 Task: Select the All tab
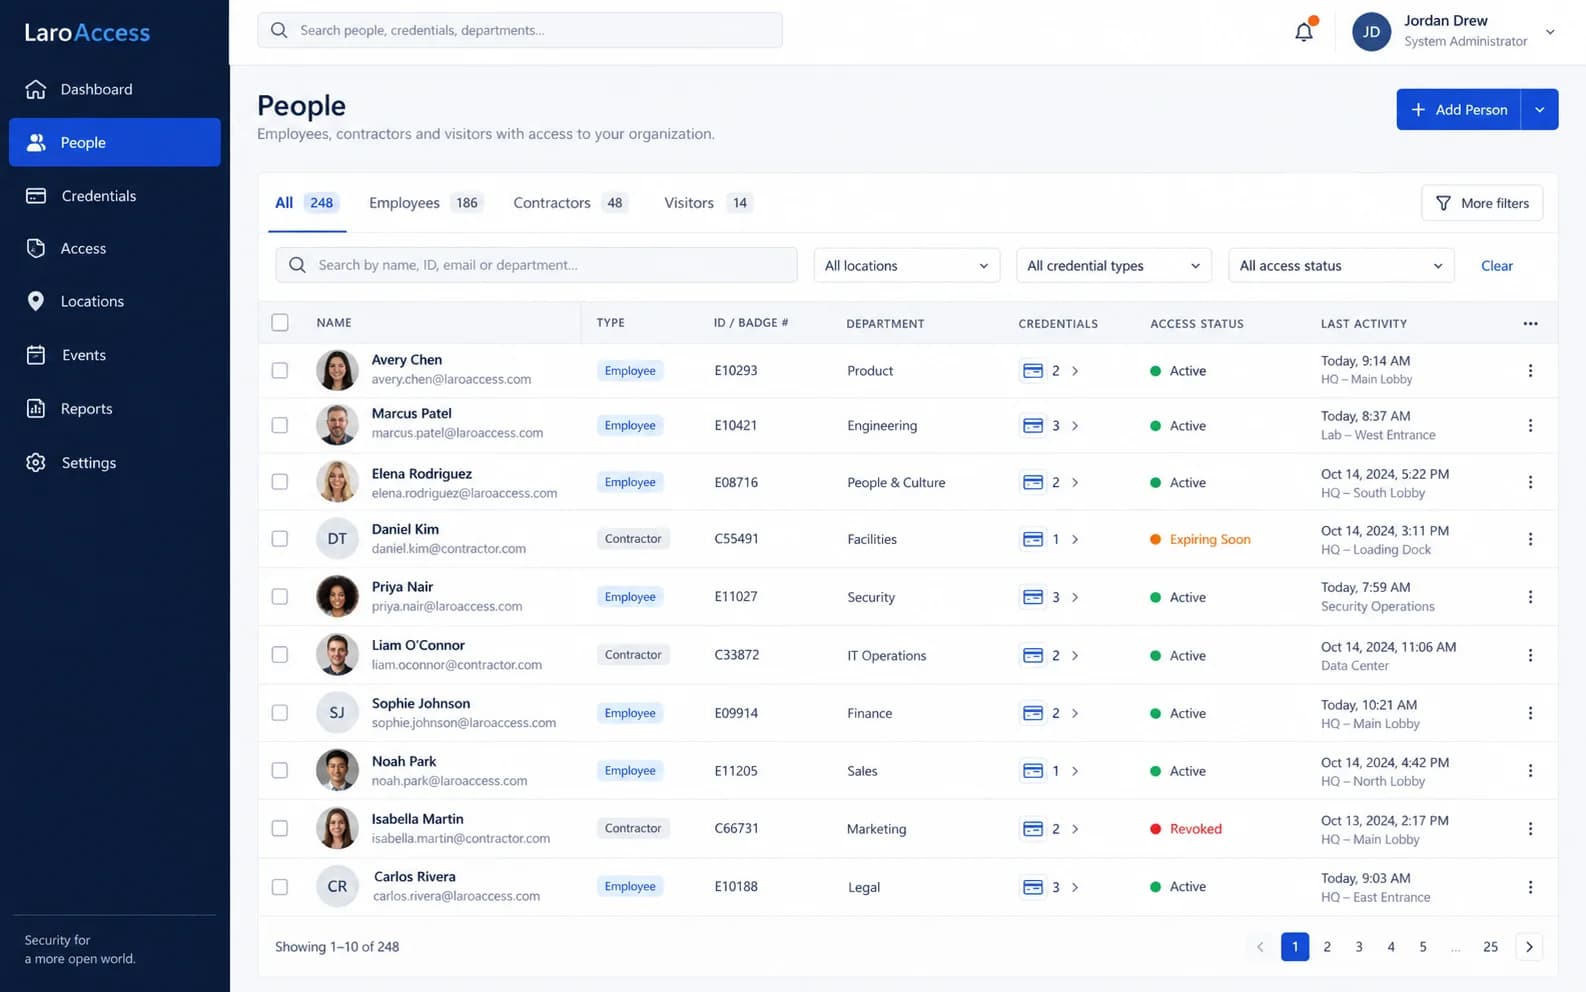307,203
